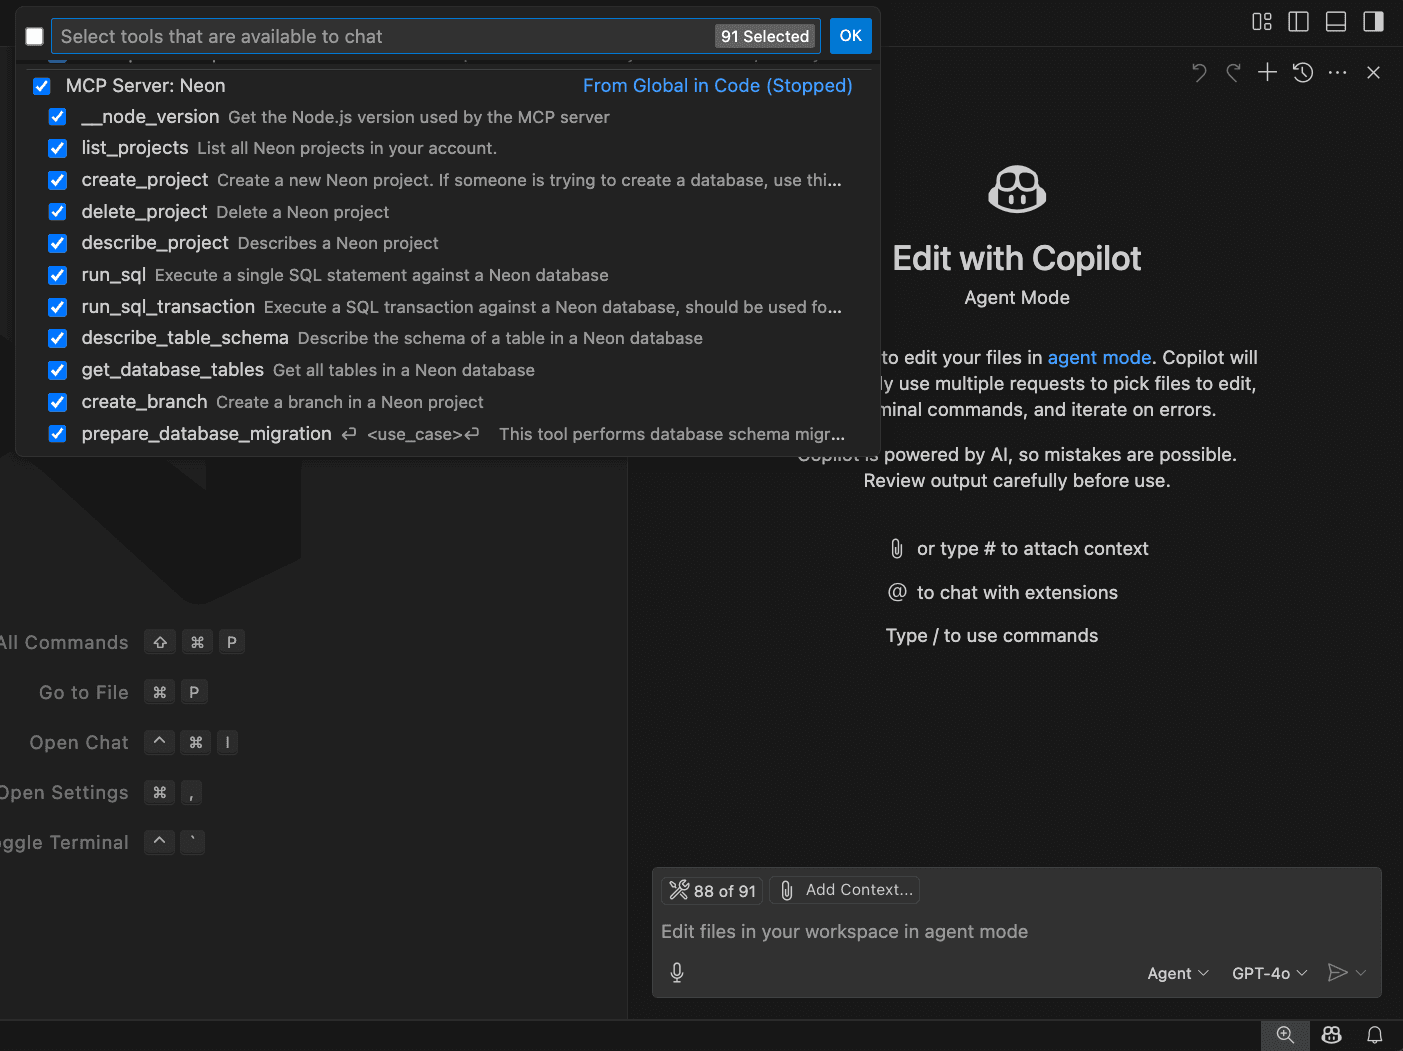1403x1051 pixels.
Task: Expand the send options chevron next to send
Action: 1361,972
